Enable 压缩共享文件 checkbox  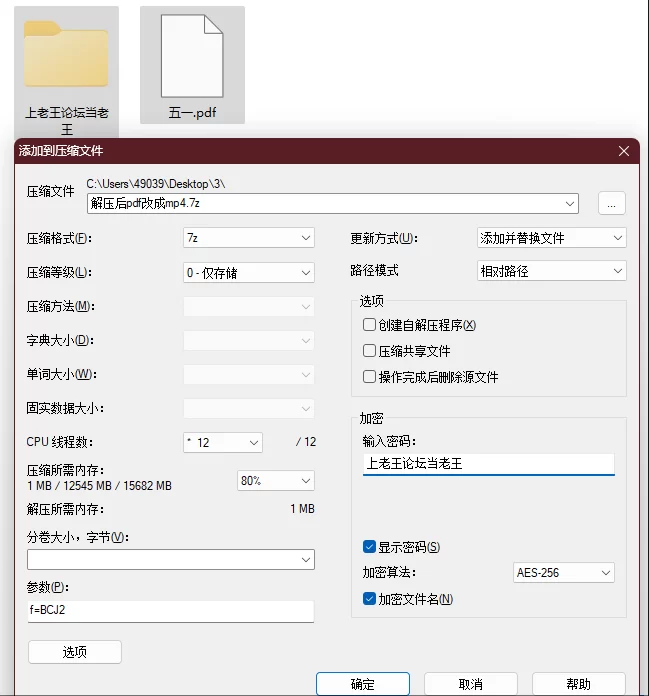tap(369, 351)
